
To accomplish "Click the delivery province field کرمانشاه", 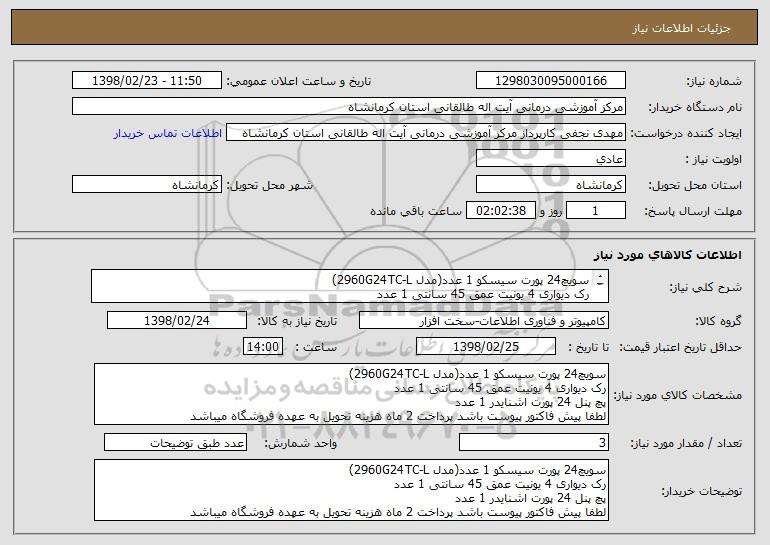I will coord(550,185).
